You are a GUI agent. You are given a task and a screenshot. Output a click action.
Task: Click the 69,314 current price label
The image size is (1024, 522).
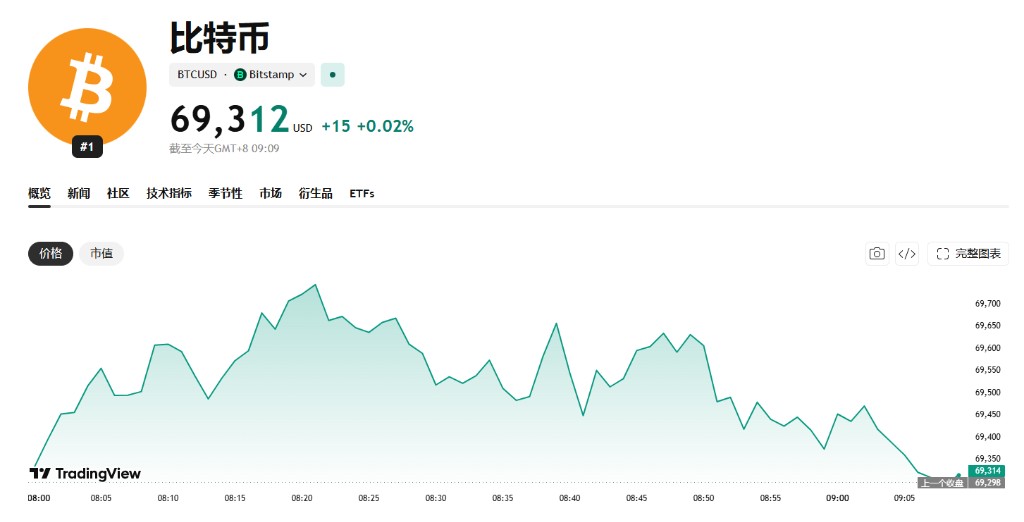click(x=987, y=470)
